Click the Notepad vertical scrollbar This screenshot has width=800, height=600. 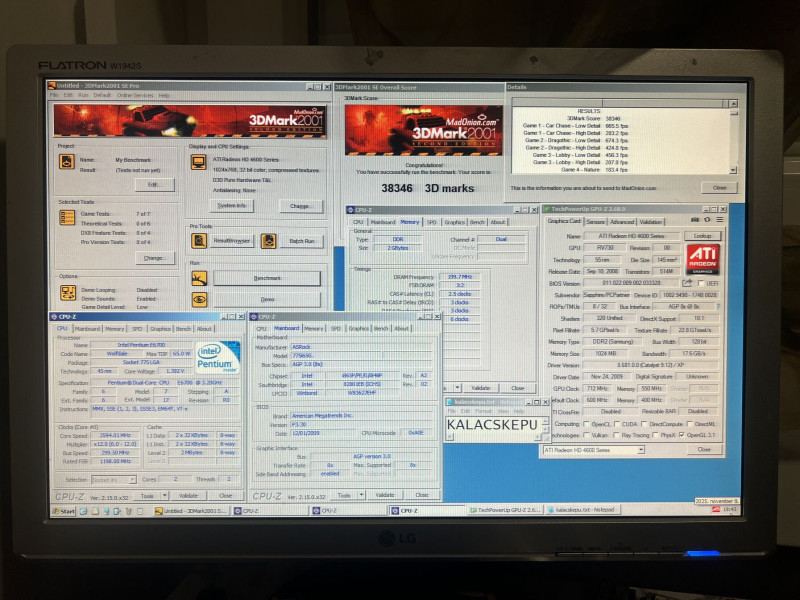click(x=546, y=426)
